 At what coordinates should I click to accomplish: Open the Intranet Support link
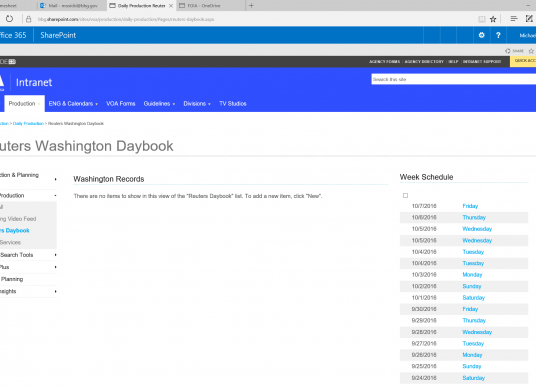pos(482,62)
